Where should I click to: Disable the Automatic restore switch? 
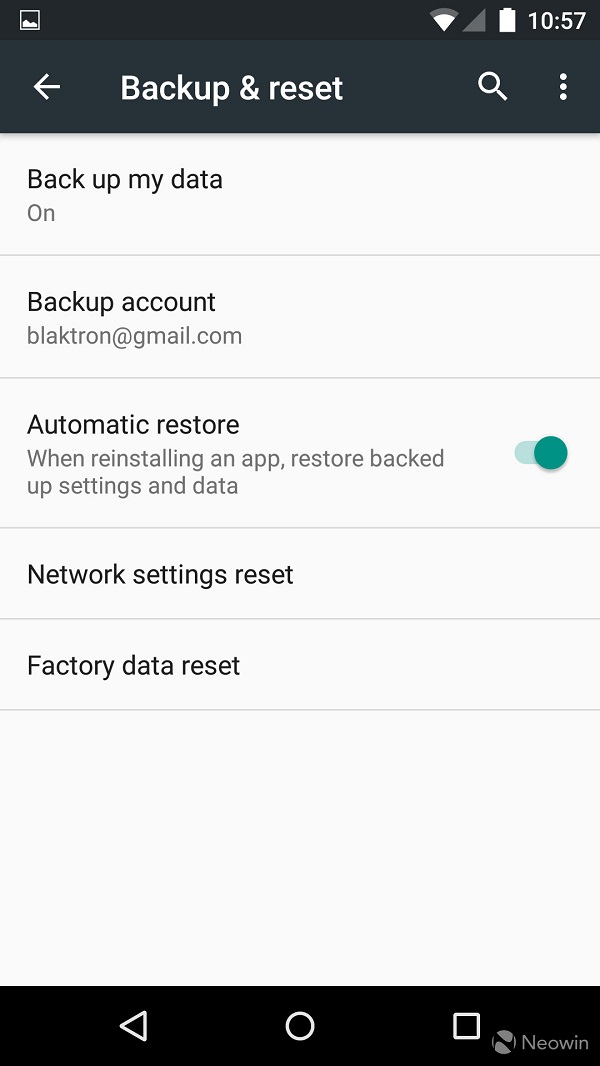541,453
